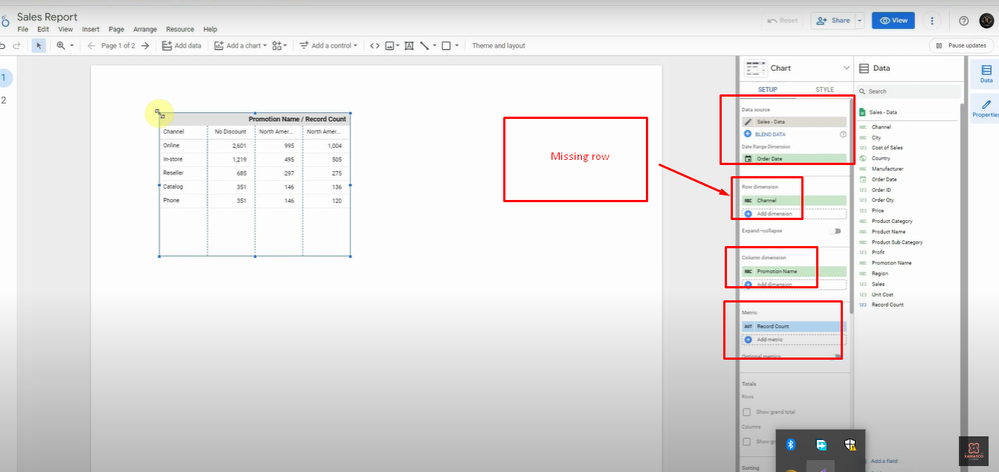The width and height of the screenshot is (999, 472).
Task: Click the Windows Security shield tray icon
Action: tap(851, 445)
